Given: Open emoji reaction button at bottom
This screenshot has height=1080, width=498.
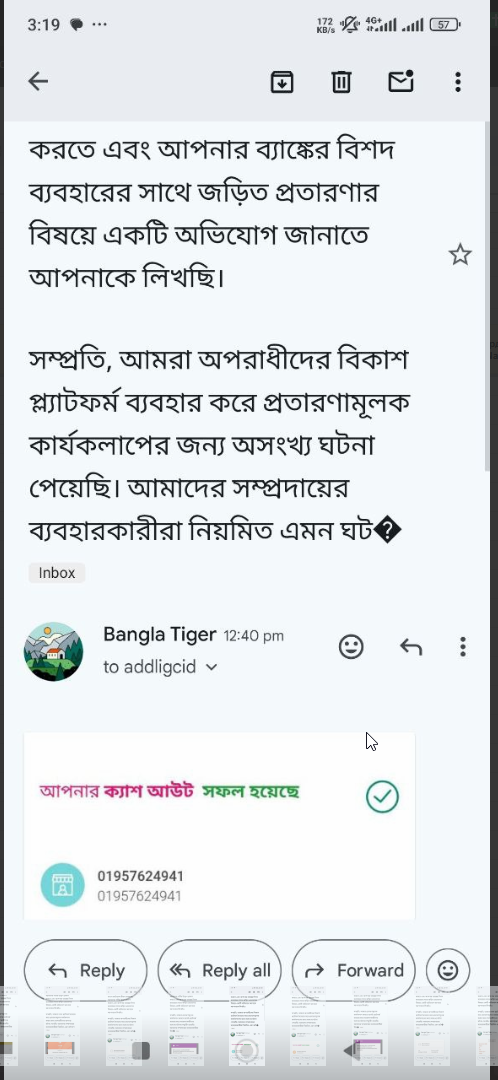Looking at the screenshot, I should tap(448, 970).
